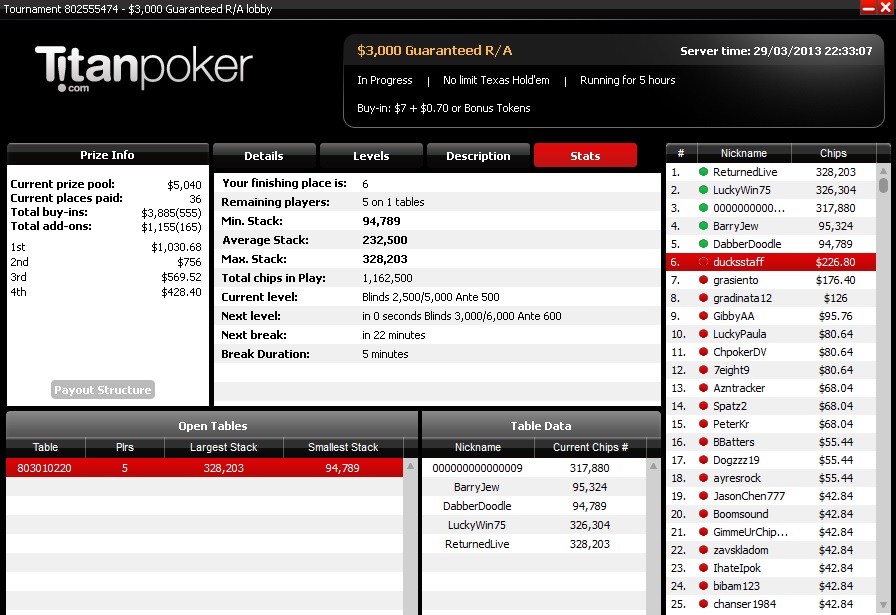
Task: Click red status dot beside IhateIpok
Action: coord(703,568)
